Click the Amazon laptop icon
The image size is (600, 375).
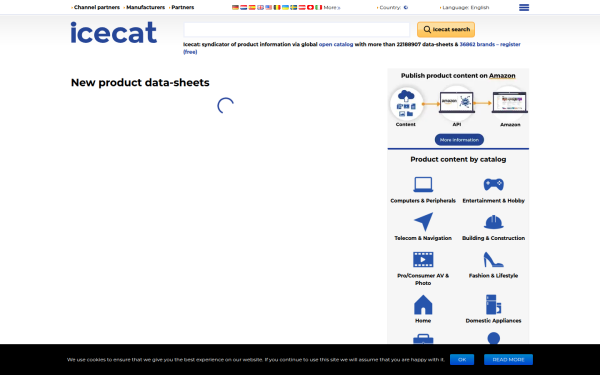pos(510,103)
